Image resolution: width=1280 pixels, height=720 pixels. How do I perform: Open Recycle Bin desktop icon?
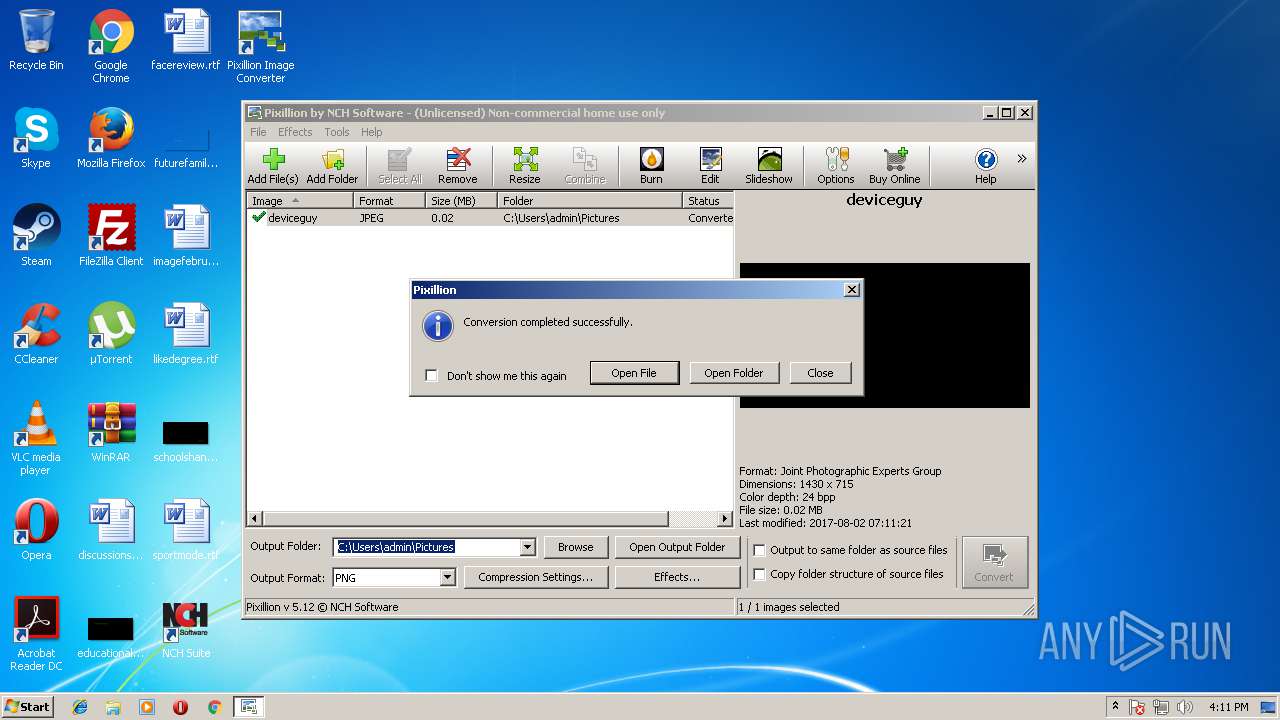click(x=36, y=41)
